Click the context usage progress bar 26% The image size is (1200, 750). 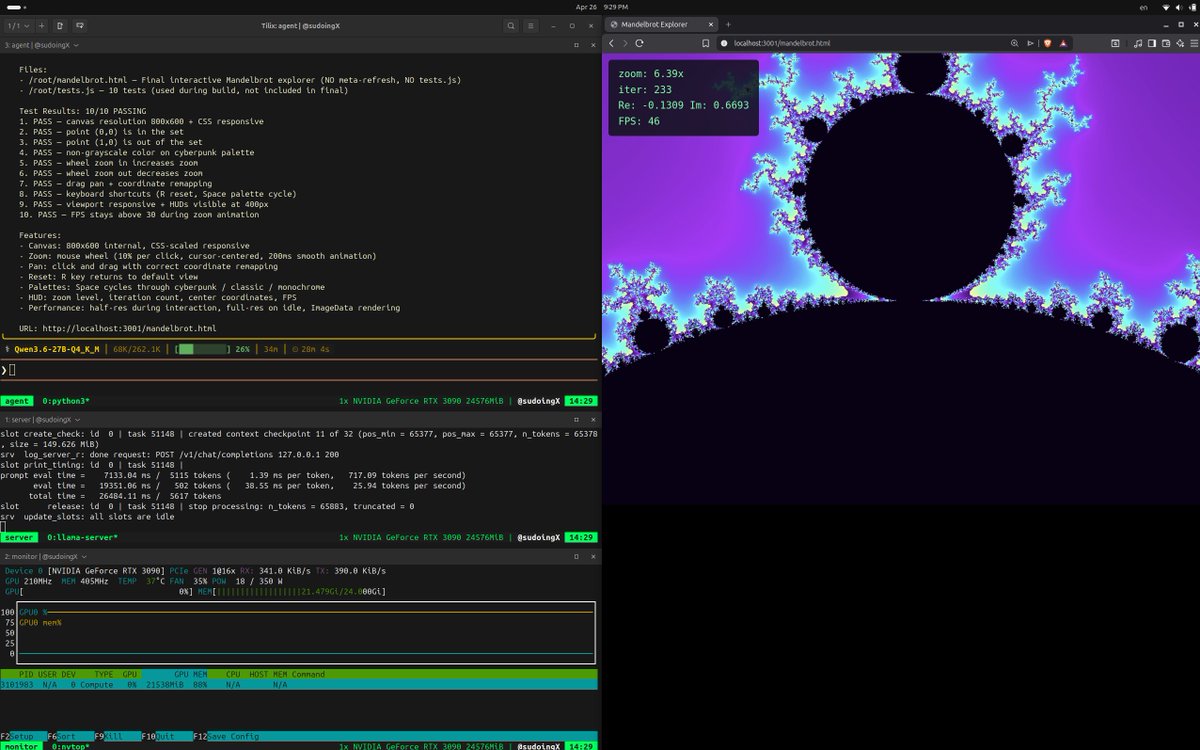pos(202,349)
